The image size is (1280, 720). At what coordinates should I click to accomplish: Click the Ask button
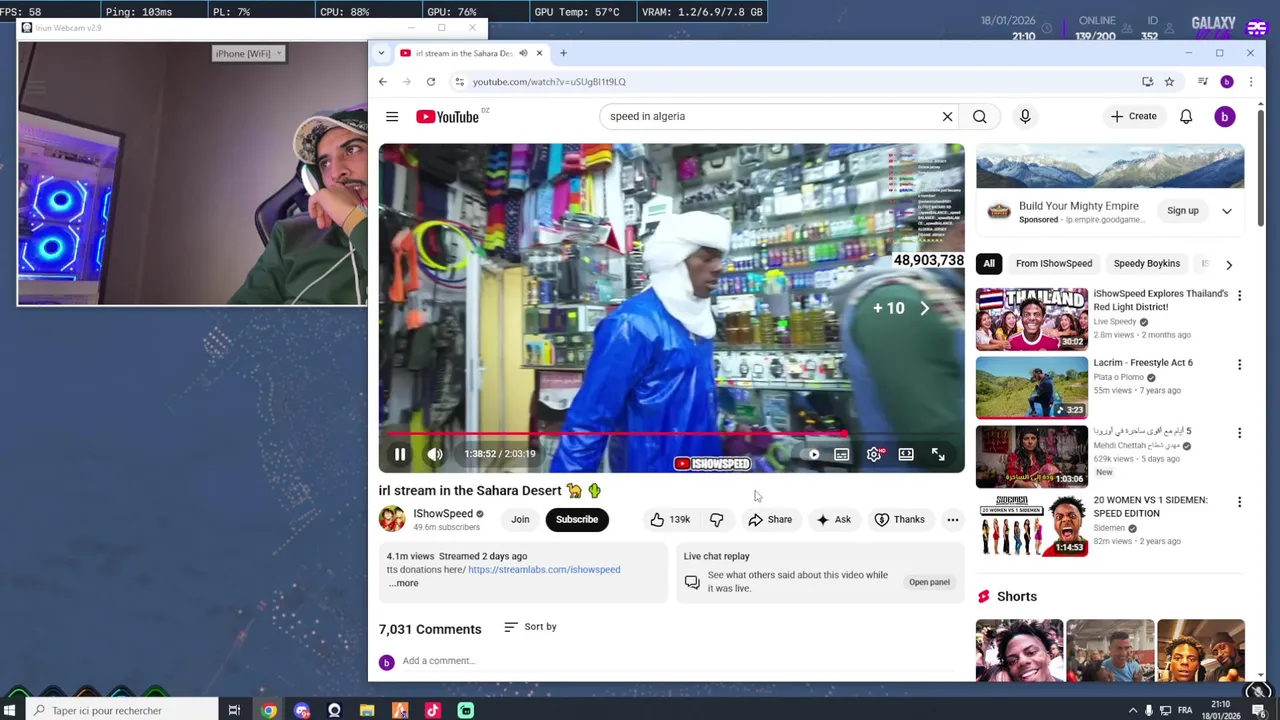(833, 520)
